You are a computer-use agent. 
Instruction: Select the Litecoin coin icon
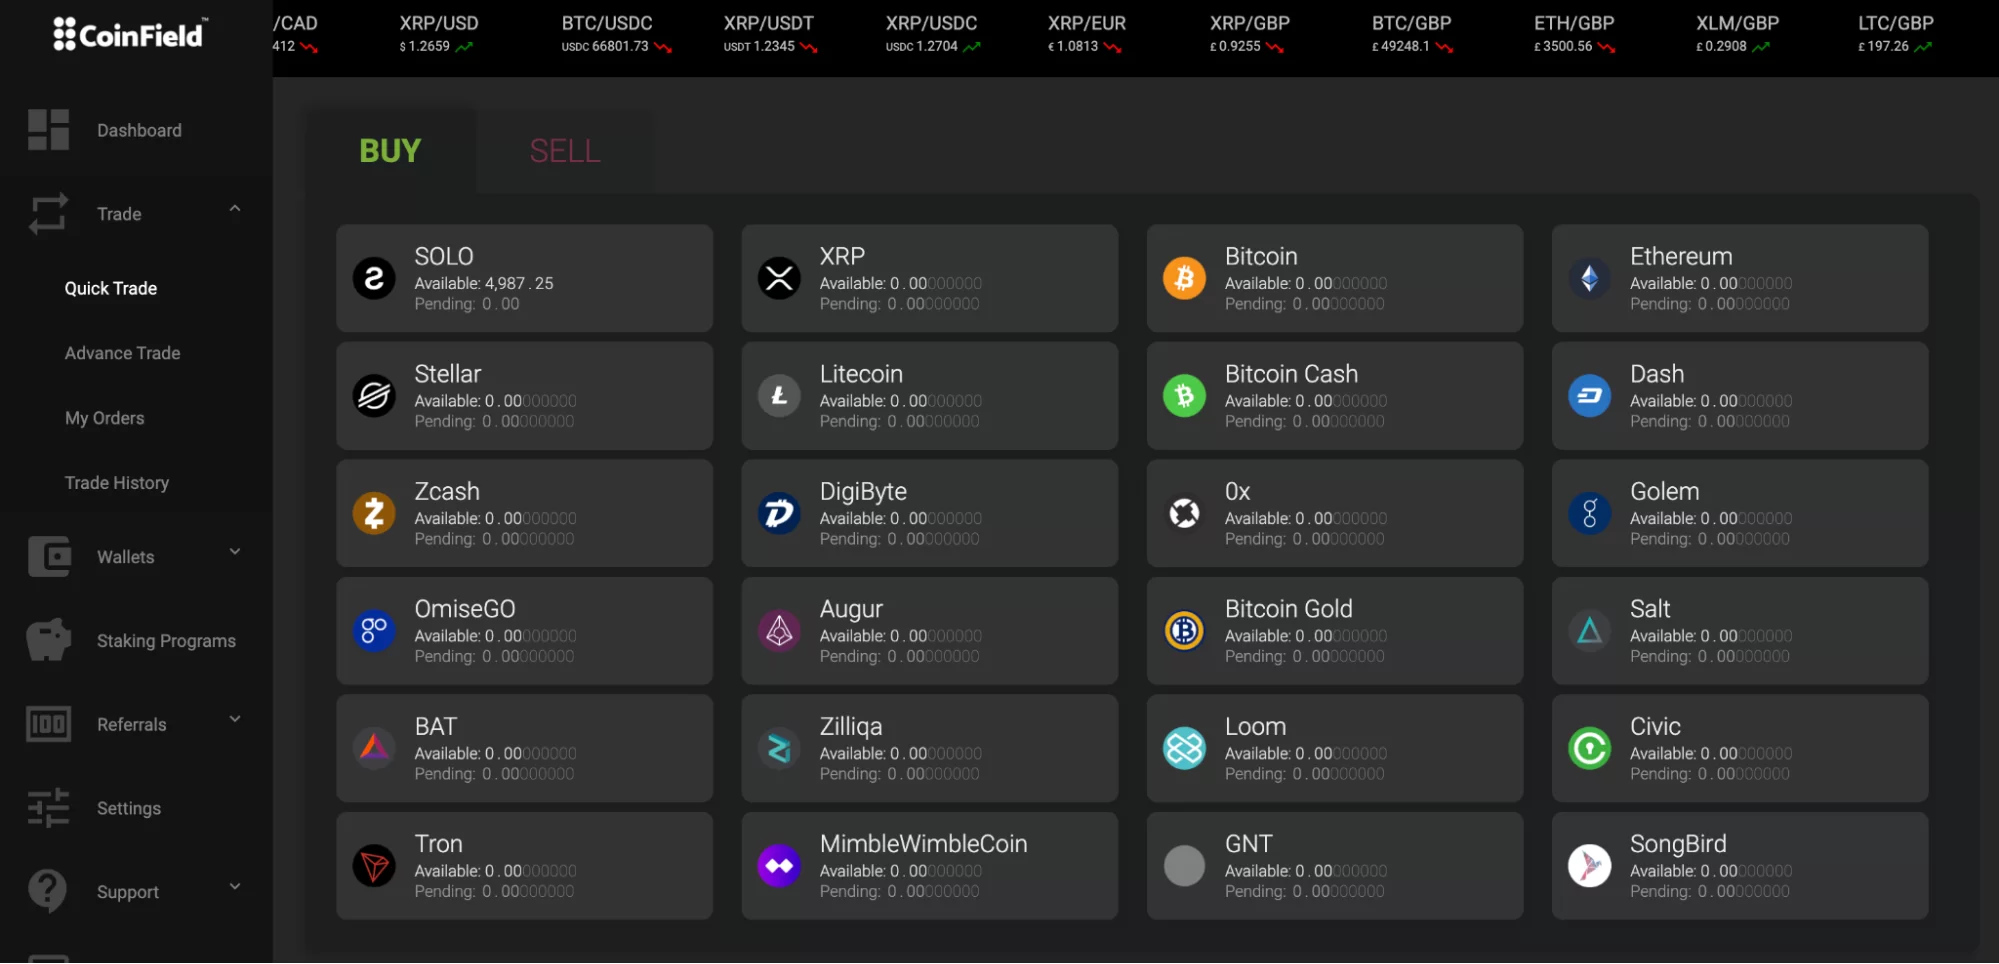779,396
